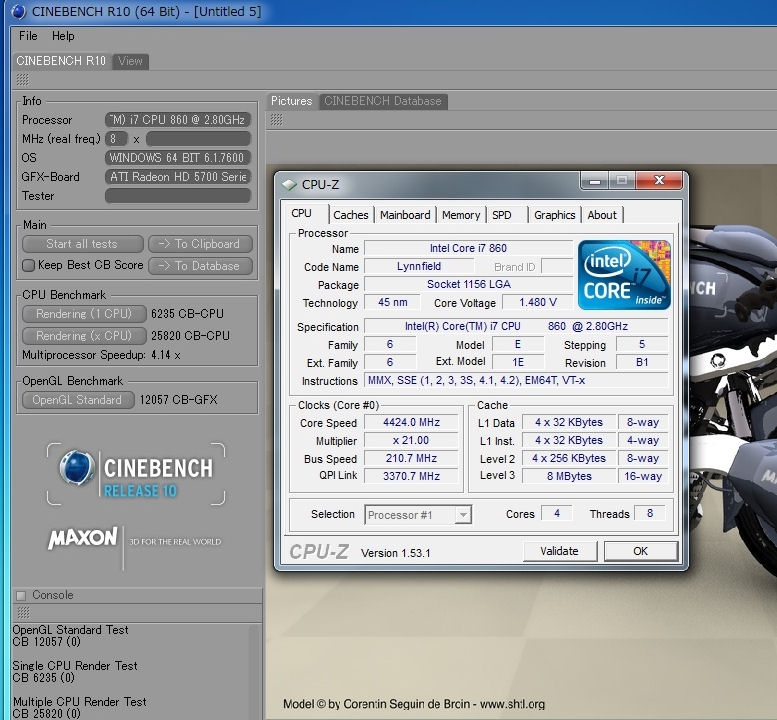
Task: Click the CINEBENCH app icon in title bar
Action: pos(18,11)
